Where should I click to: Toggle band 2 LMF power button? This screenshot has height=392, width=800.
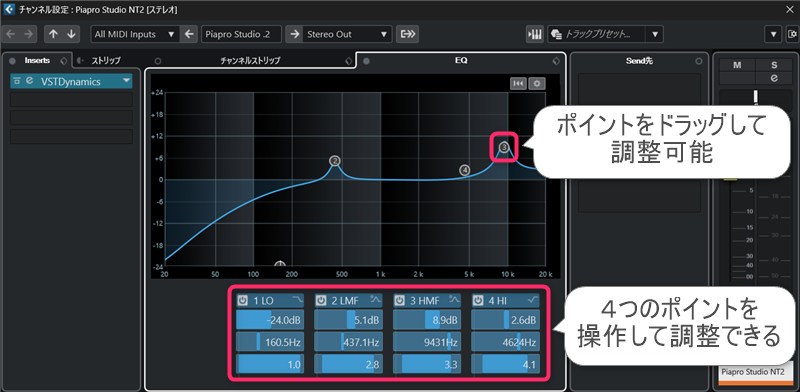(x=321, y=301)
